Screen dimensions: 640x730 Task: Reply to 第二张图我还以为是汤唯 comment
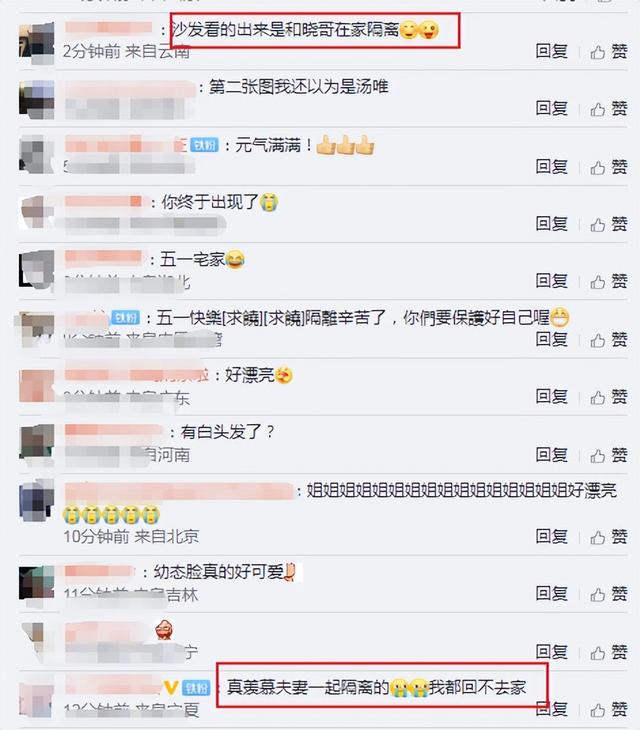[x=552, y=108]
